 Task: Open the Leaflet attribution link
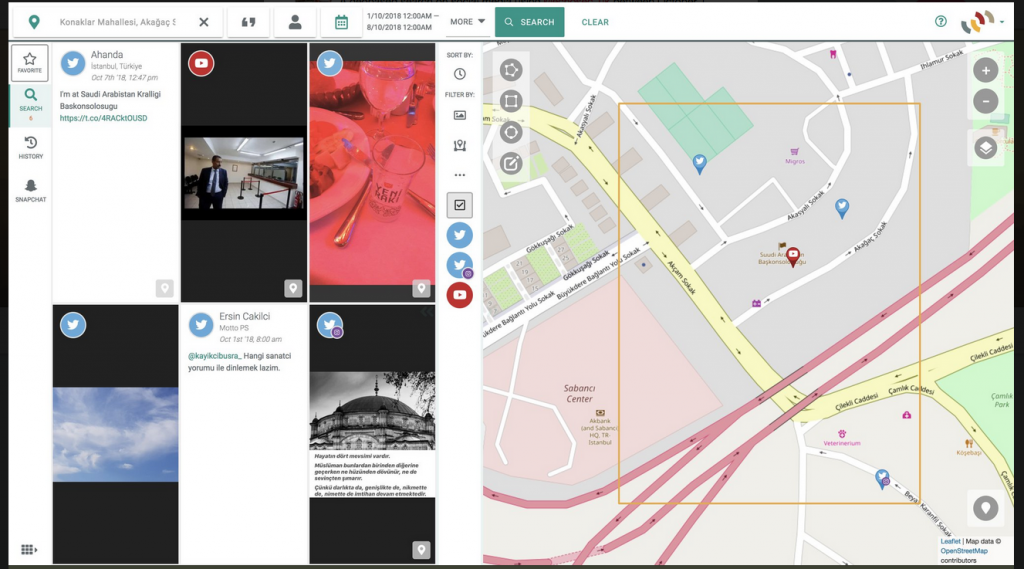click(x=950, y=542)
